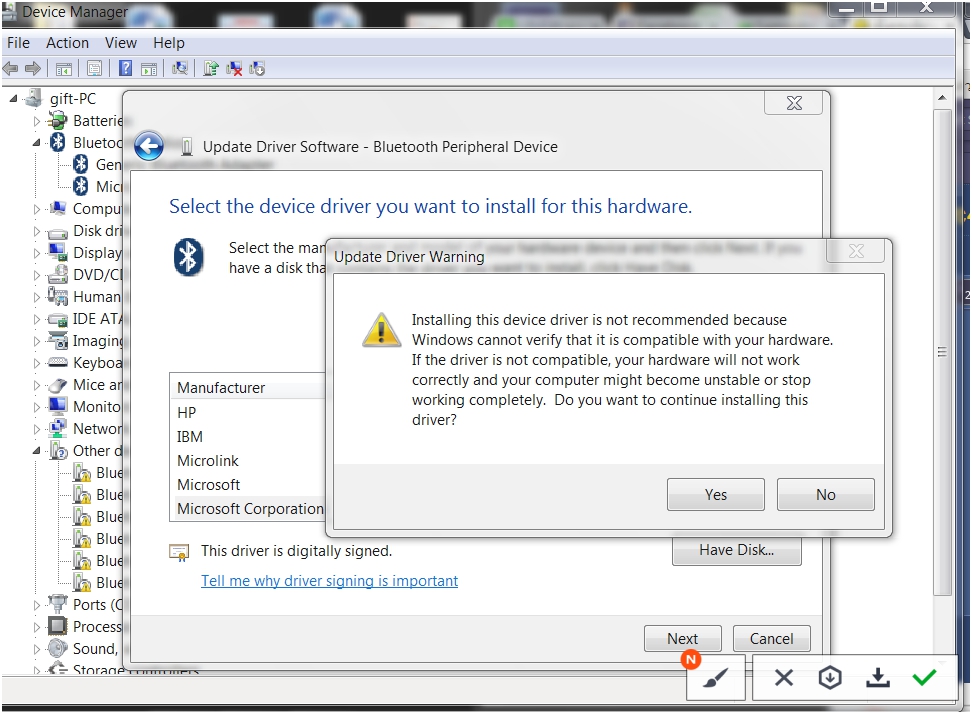Expand the Computer tree node

click(37, 209)
